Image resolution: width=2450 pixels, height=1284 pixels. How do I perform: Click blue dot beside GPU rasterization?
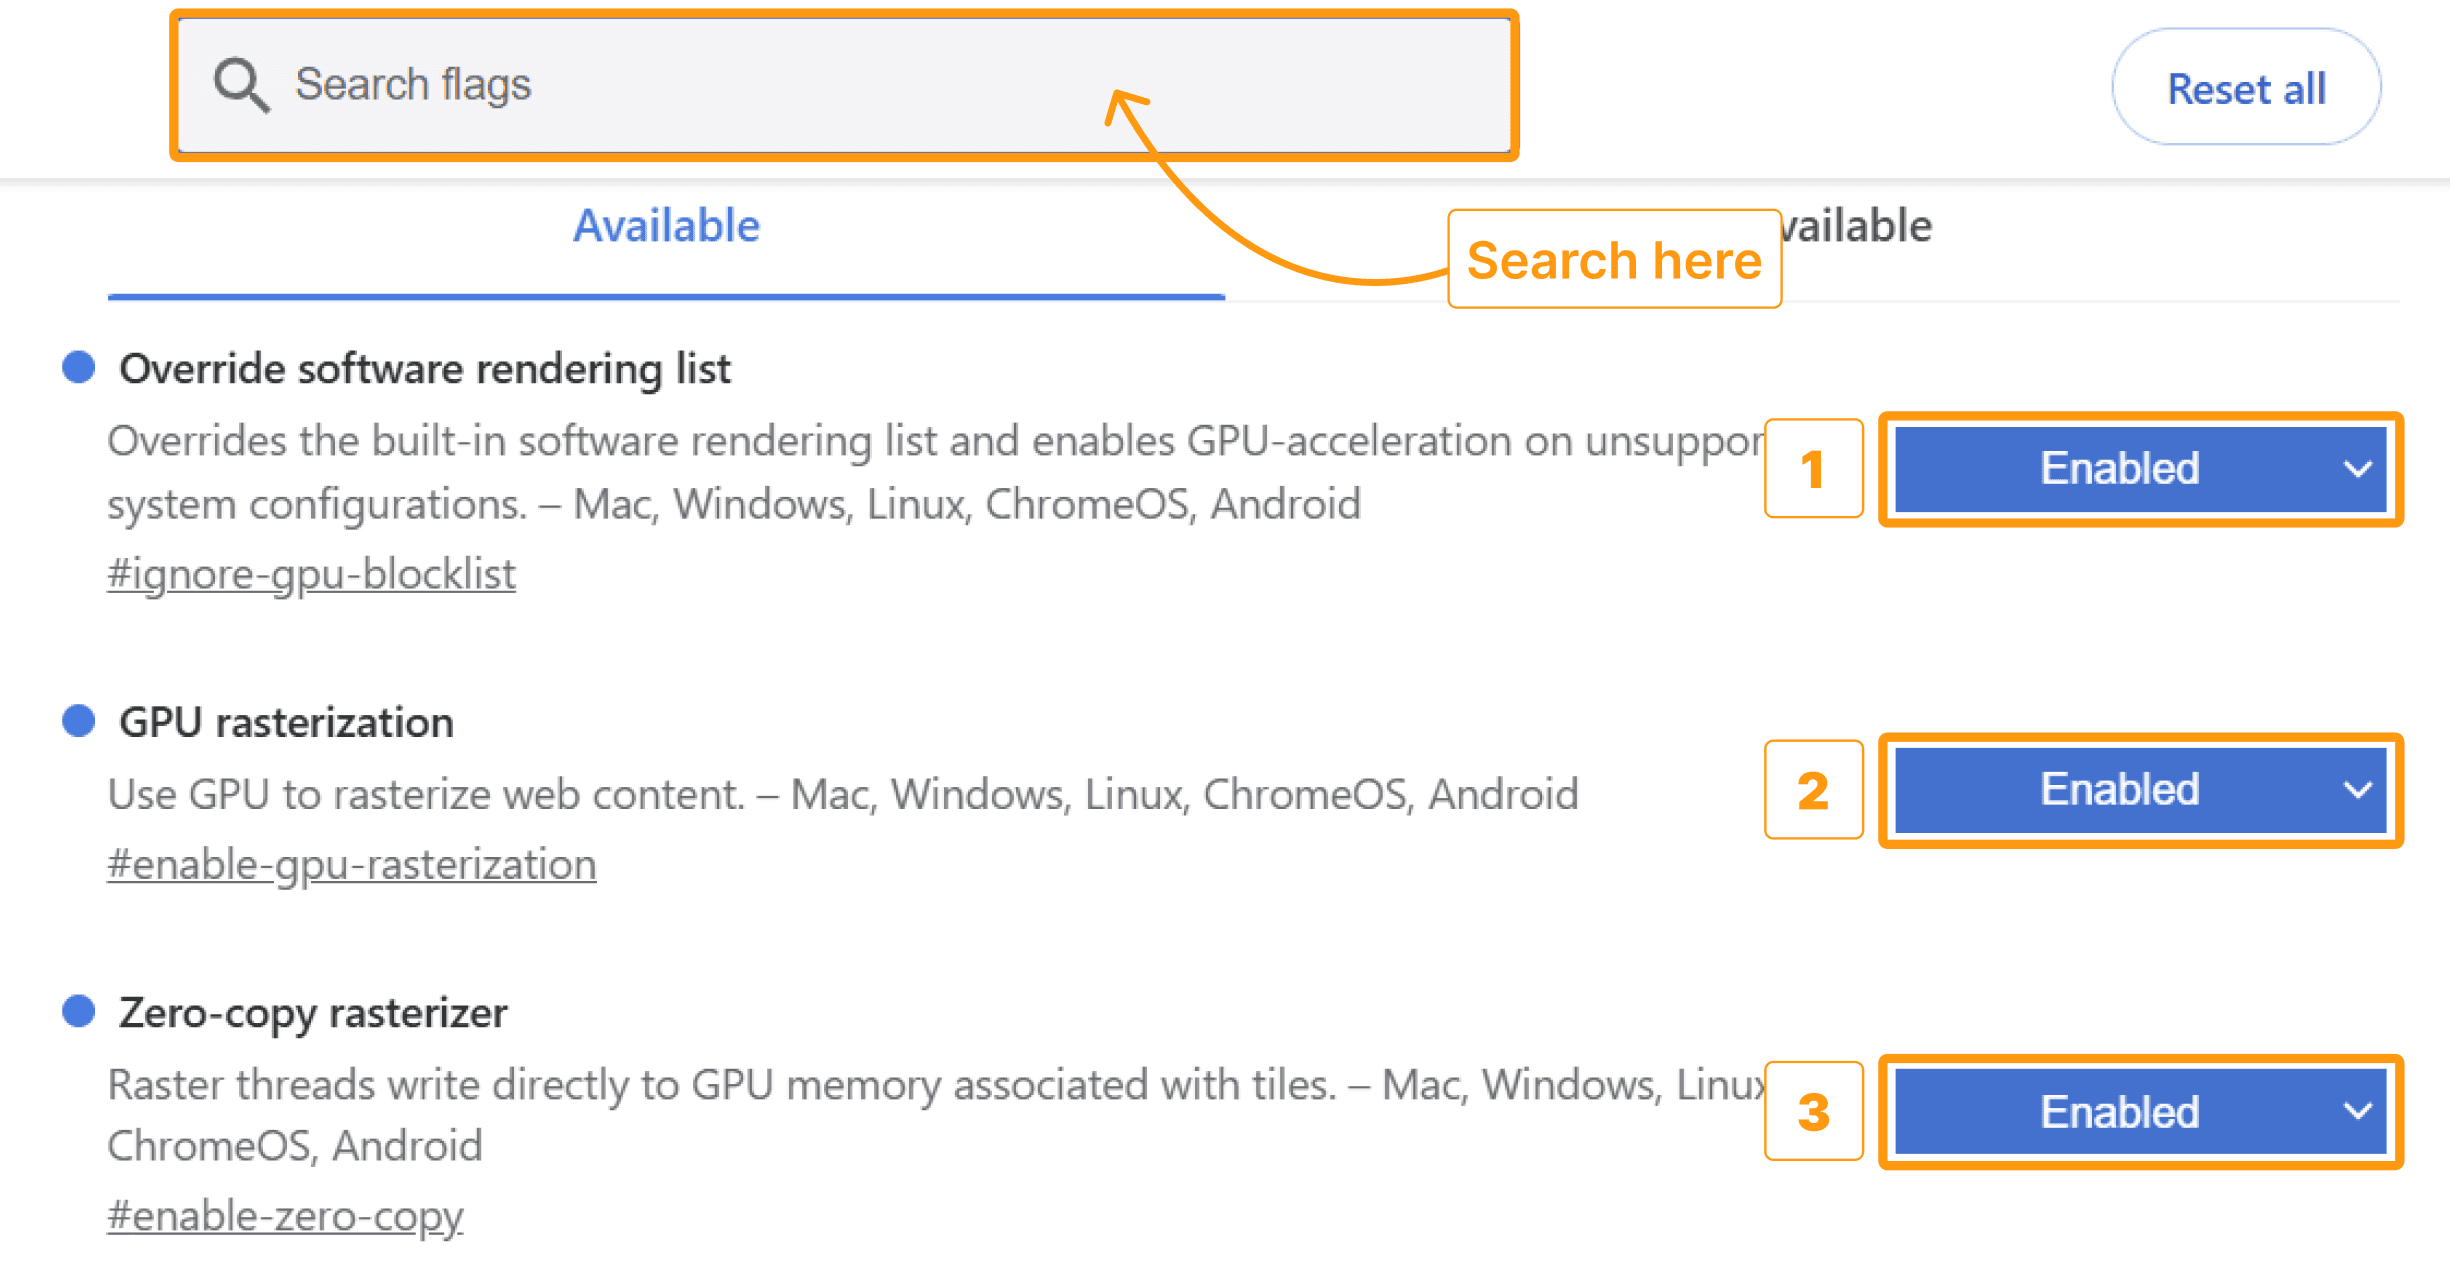79,721
